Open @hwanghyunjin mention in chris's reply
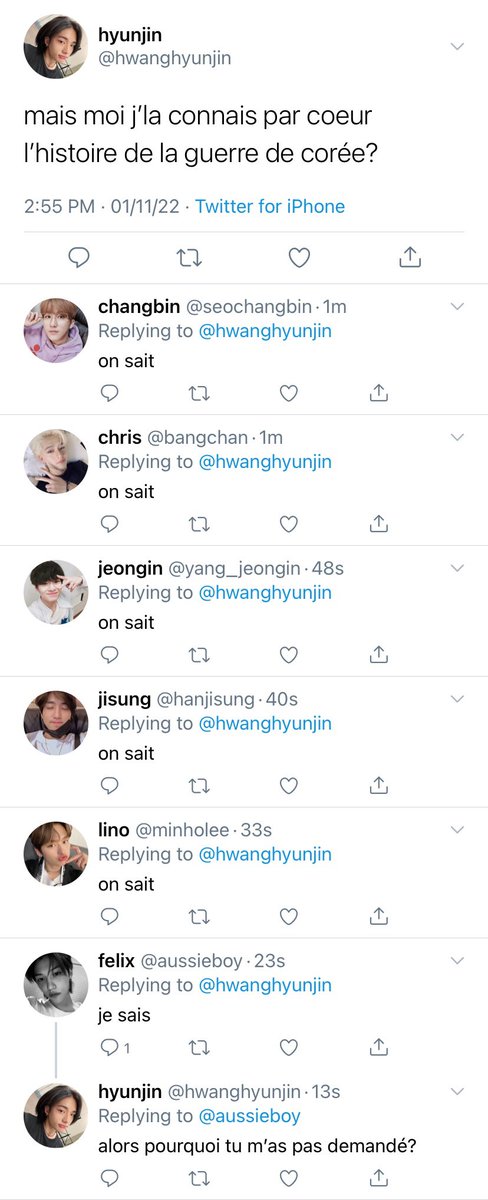The height and width of the screenshot is (1200, 488). [265, 462]
